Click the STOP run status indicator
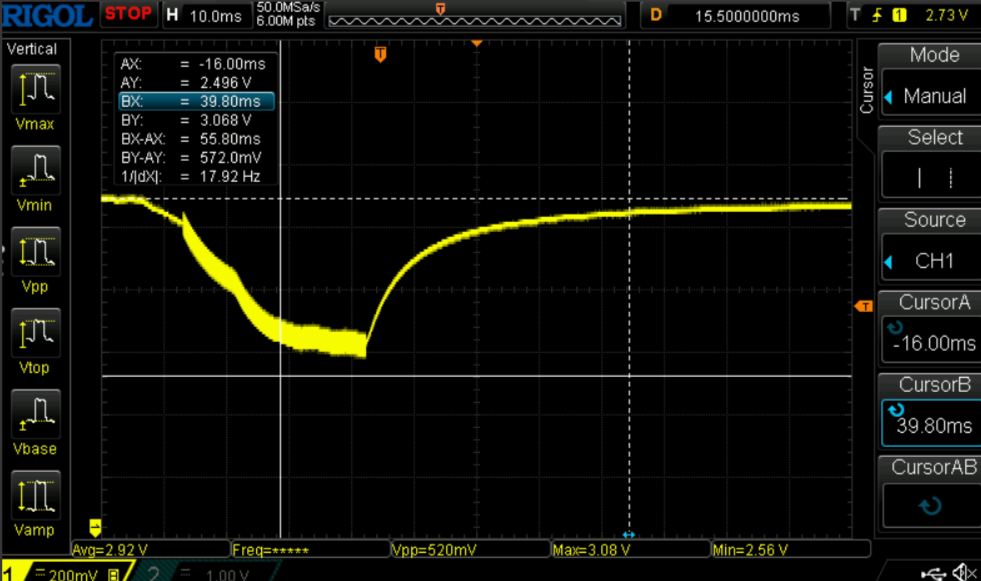The height and width of the screenshot is (581, 981). (128, 14)
